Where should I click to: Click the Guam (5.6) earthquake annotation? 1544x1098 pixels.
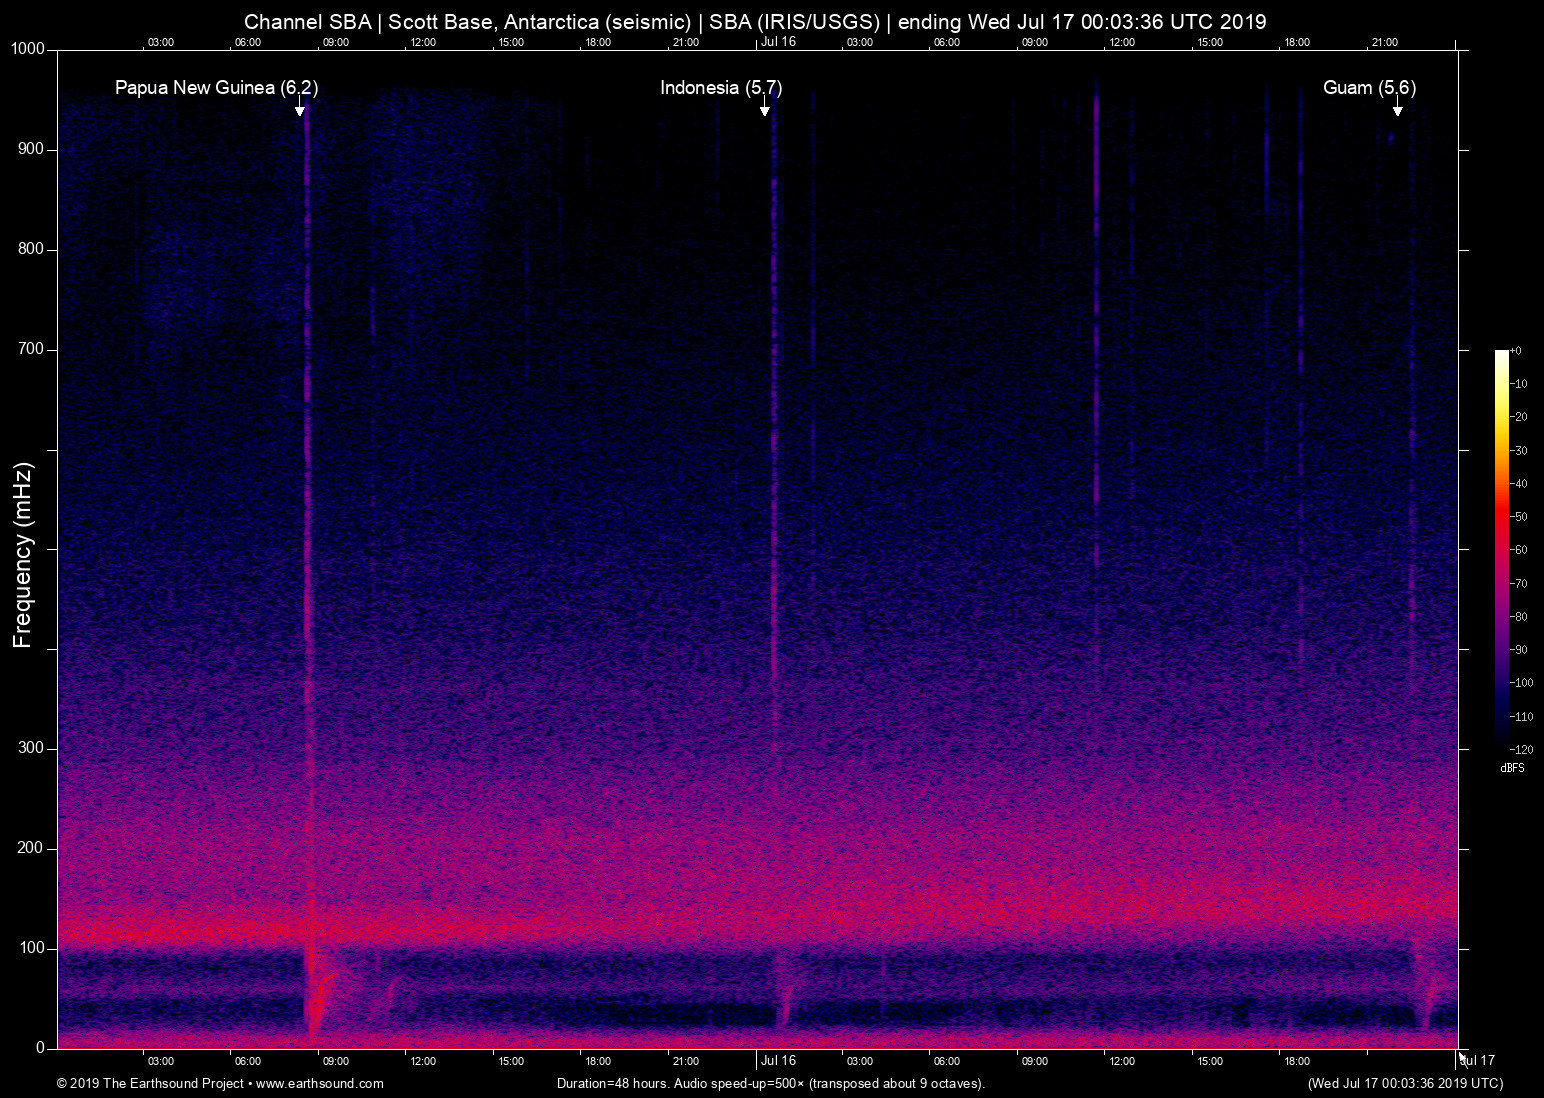(x=1369, y=87)
